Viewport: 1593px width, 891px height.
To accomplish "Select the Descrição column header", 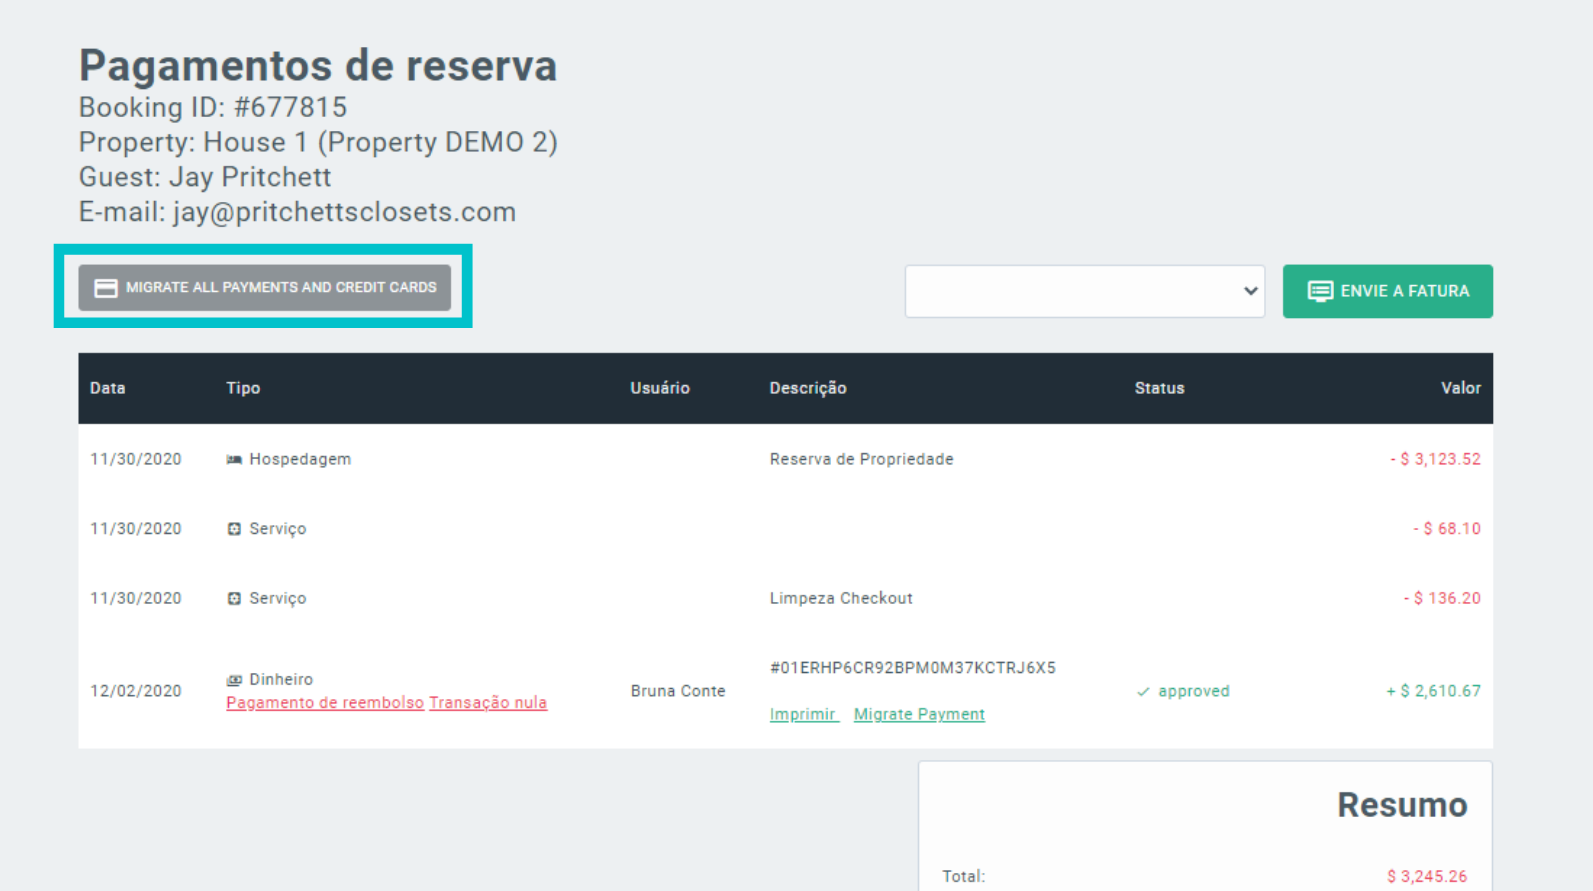I will (x=808, y=388).
